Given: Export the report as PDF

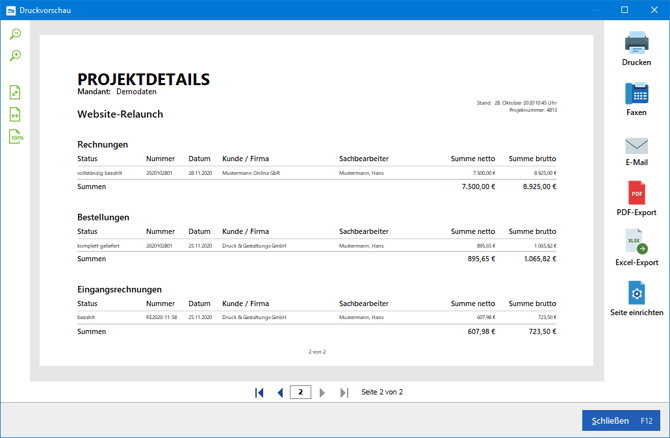Looking at the screenshot, I should (636, 198).
